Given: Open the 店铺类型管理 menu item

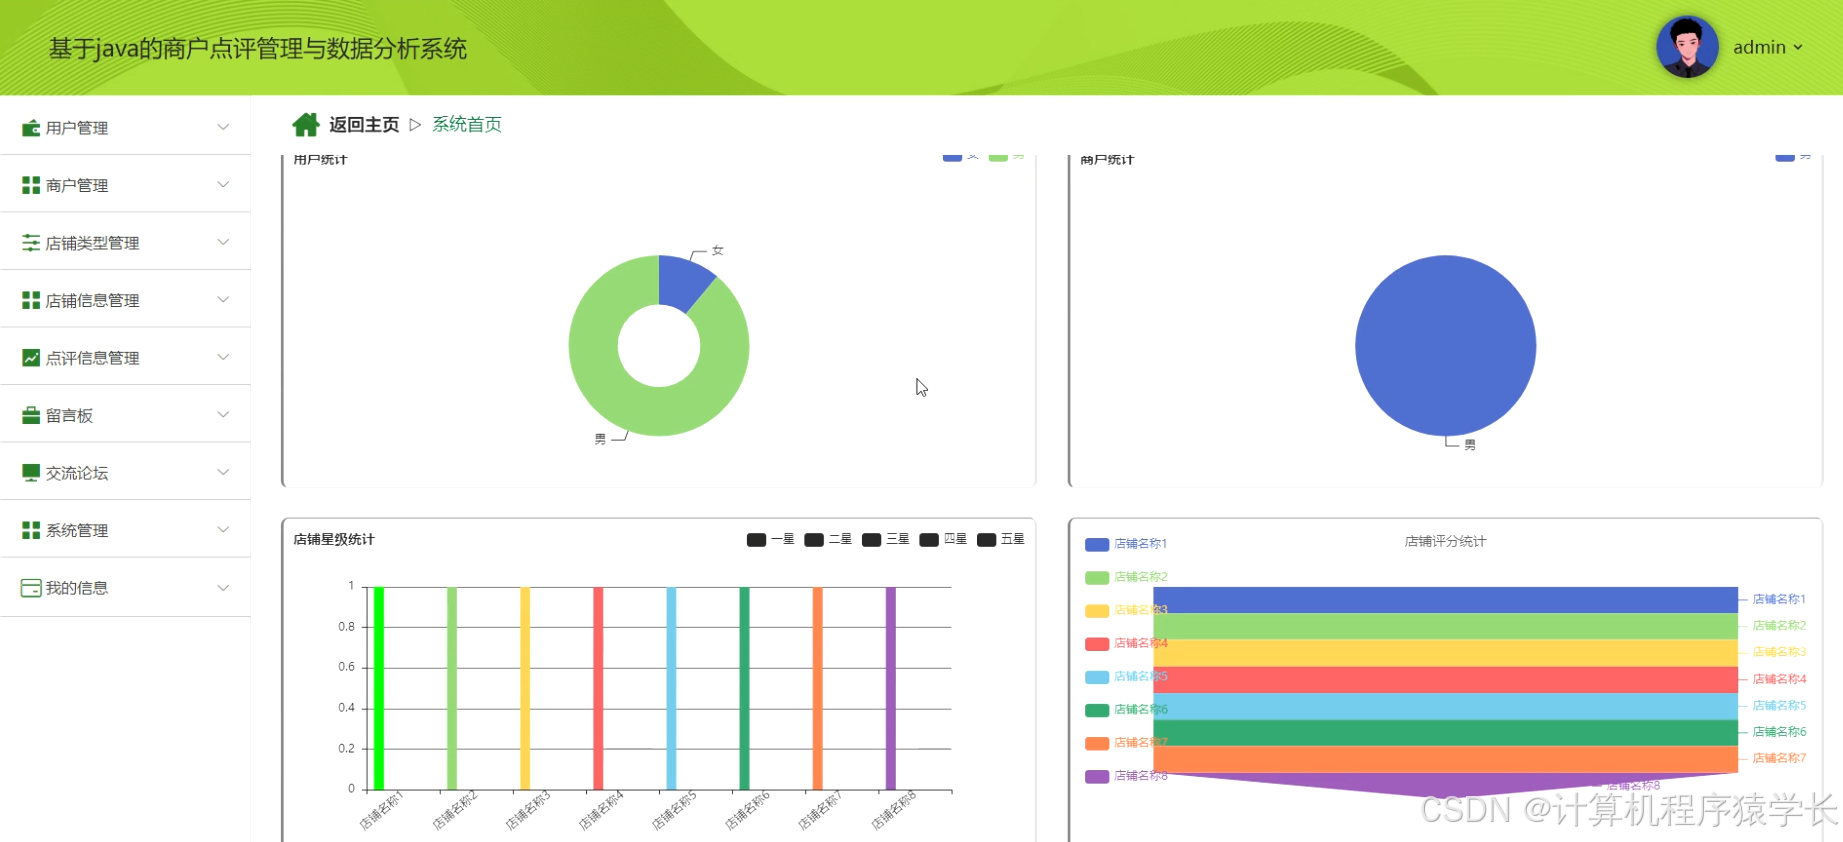Looking at the screenshot, I should coord(125,242).
